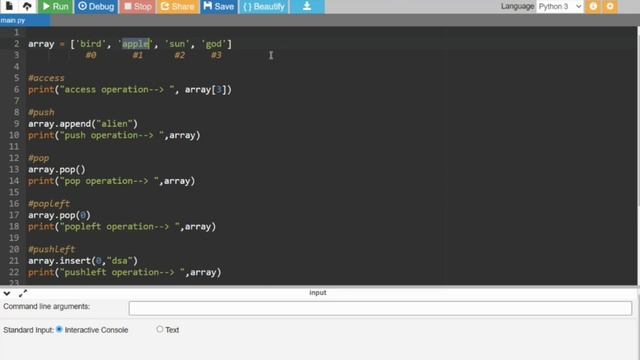Collapse the input panel chevron
Image resolution: width=640 pixels, height=360 pixels.
[x=7, y=293]
